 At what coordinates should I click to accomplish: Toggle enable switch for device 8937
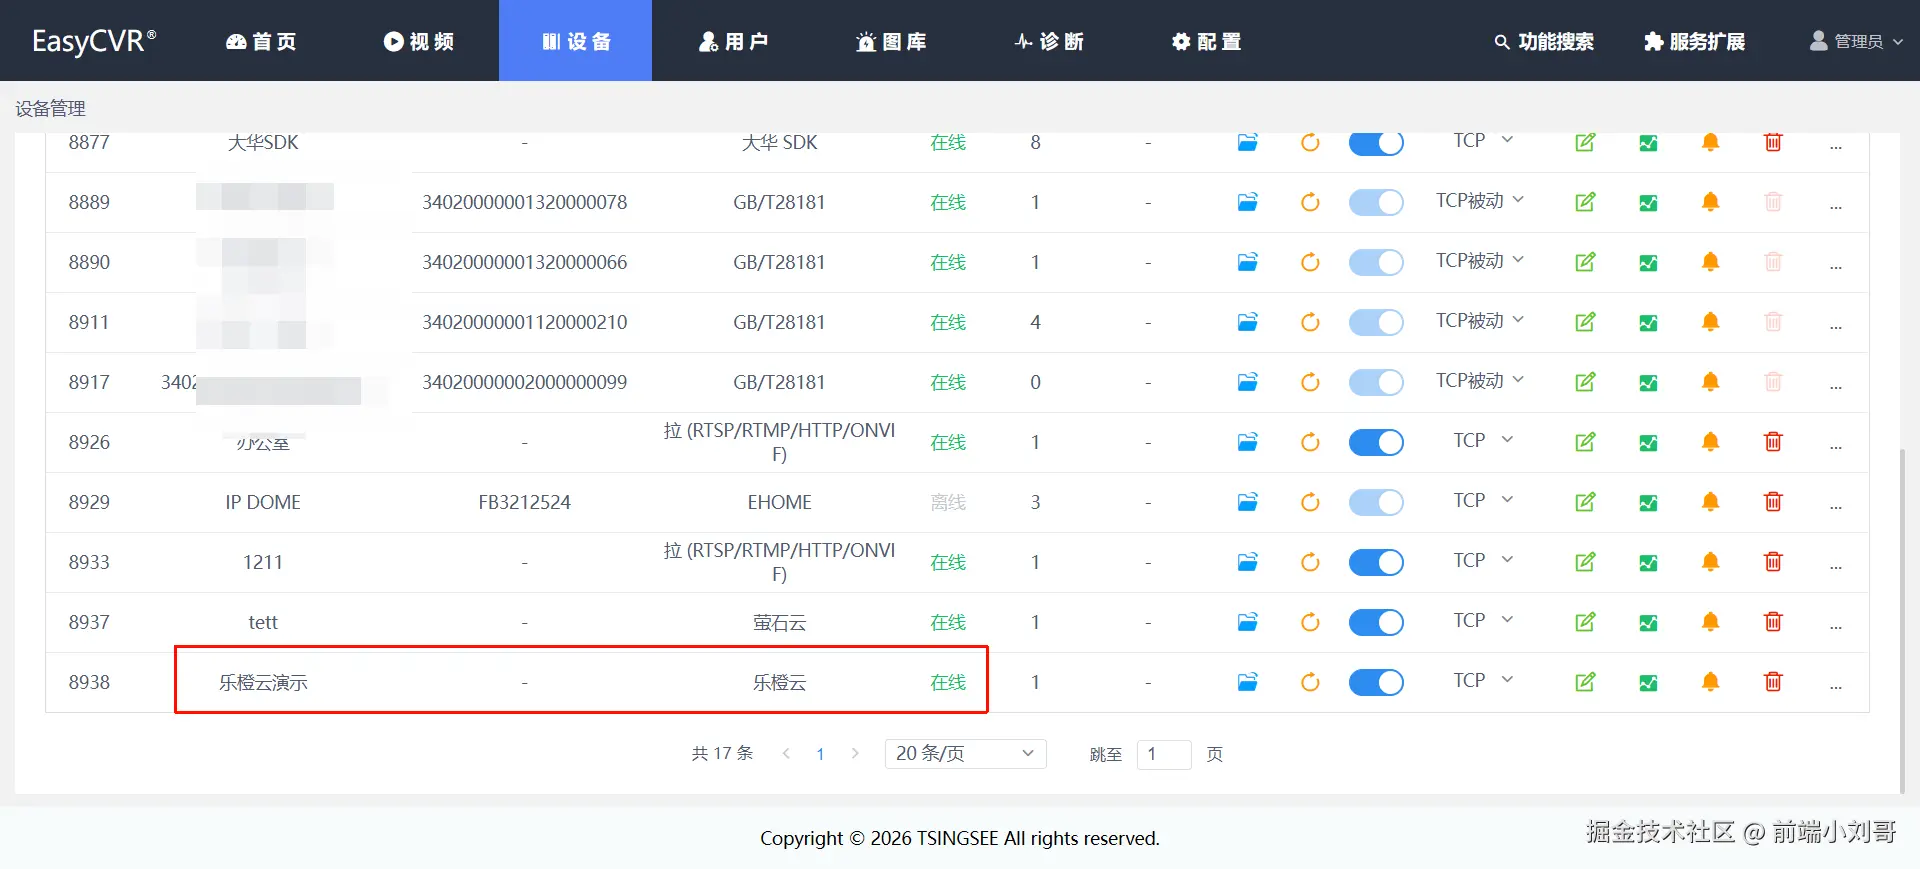pyautogui.click(x=1376, y=622)
